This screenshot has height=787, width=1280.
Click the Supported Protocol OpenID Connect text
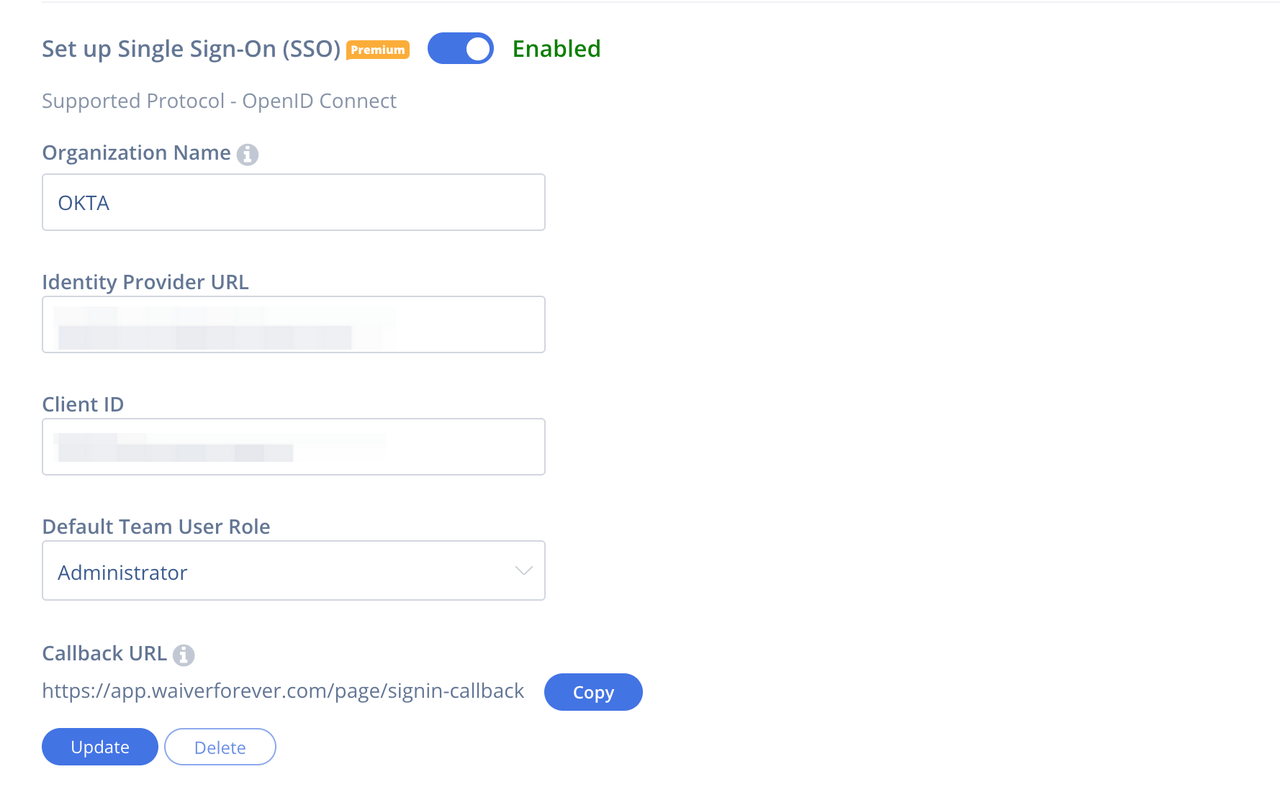(x=219, y=101)
